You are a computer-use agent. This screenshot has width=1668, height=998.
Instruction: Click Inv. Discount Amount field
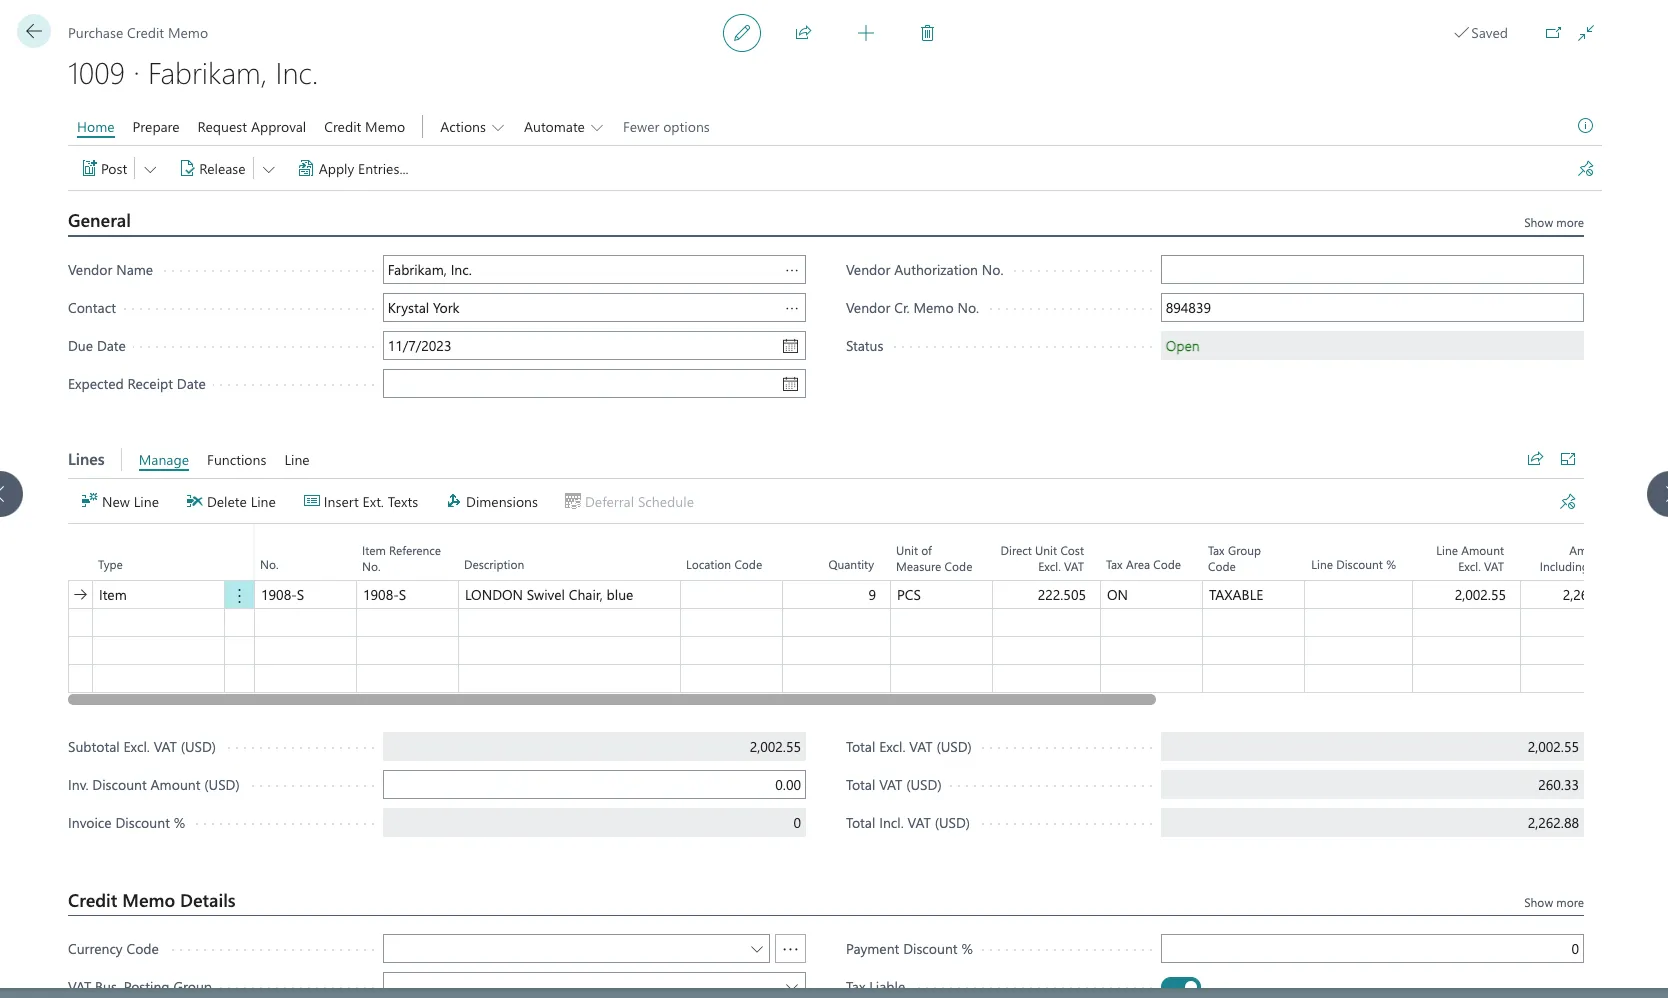(x=594, y=785)
